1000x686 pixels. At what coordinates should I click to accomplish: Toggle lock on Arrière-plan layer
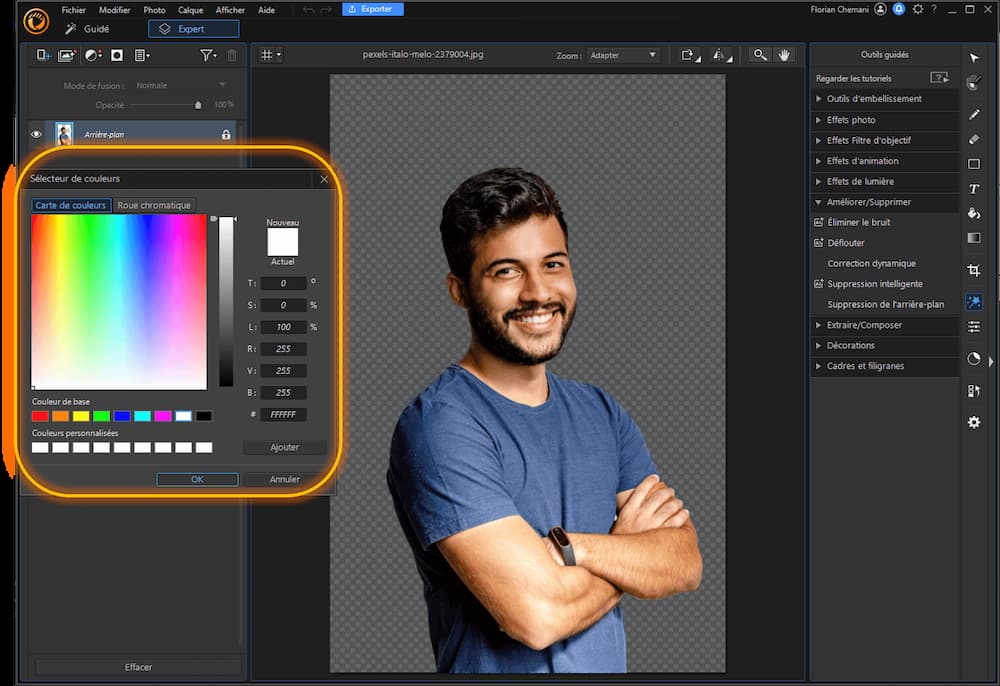226,135
